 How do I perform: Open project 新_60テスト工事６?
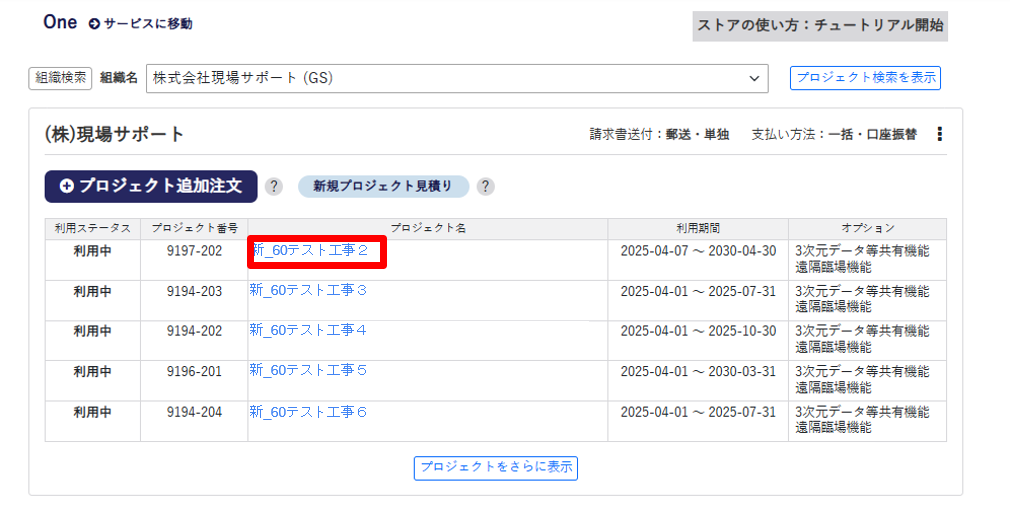308,412
